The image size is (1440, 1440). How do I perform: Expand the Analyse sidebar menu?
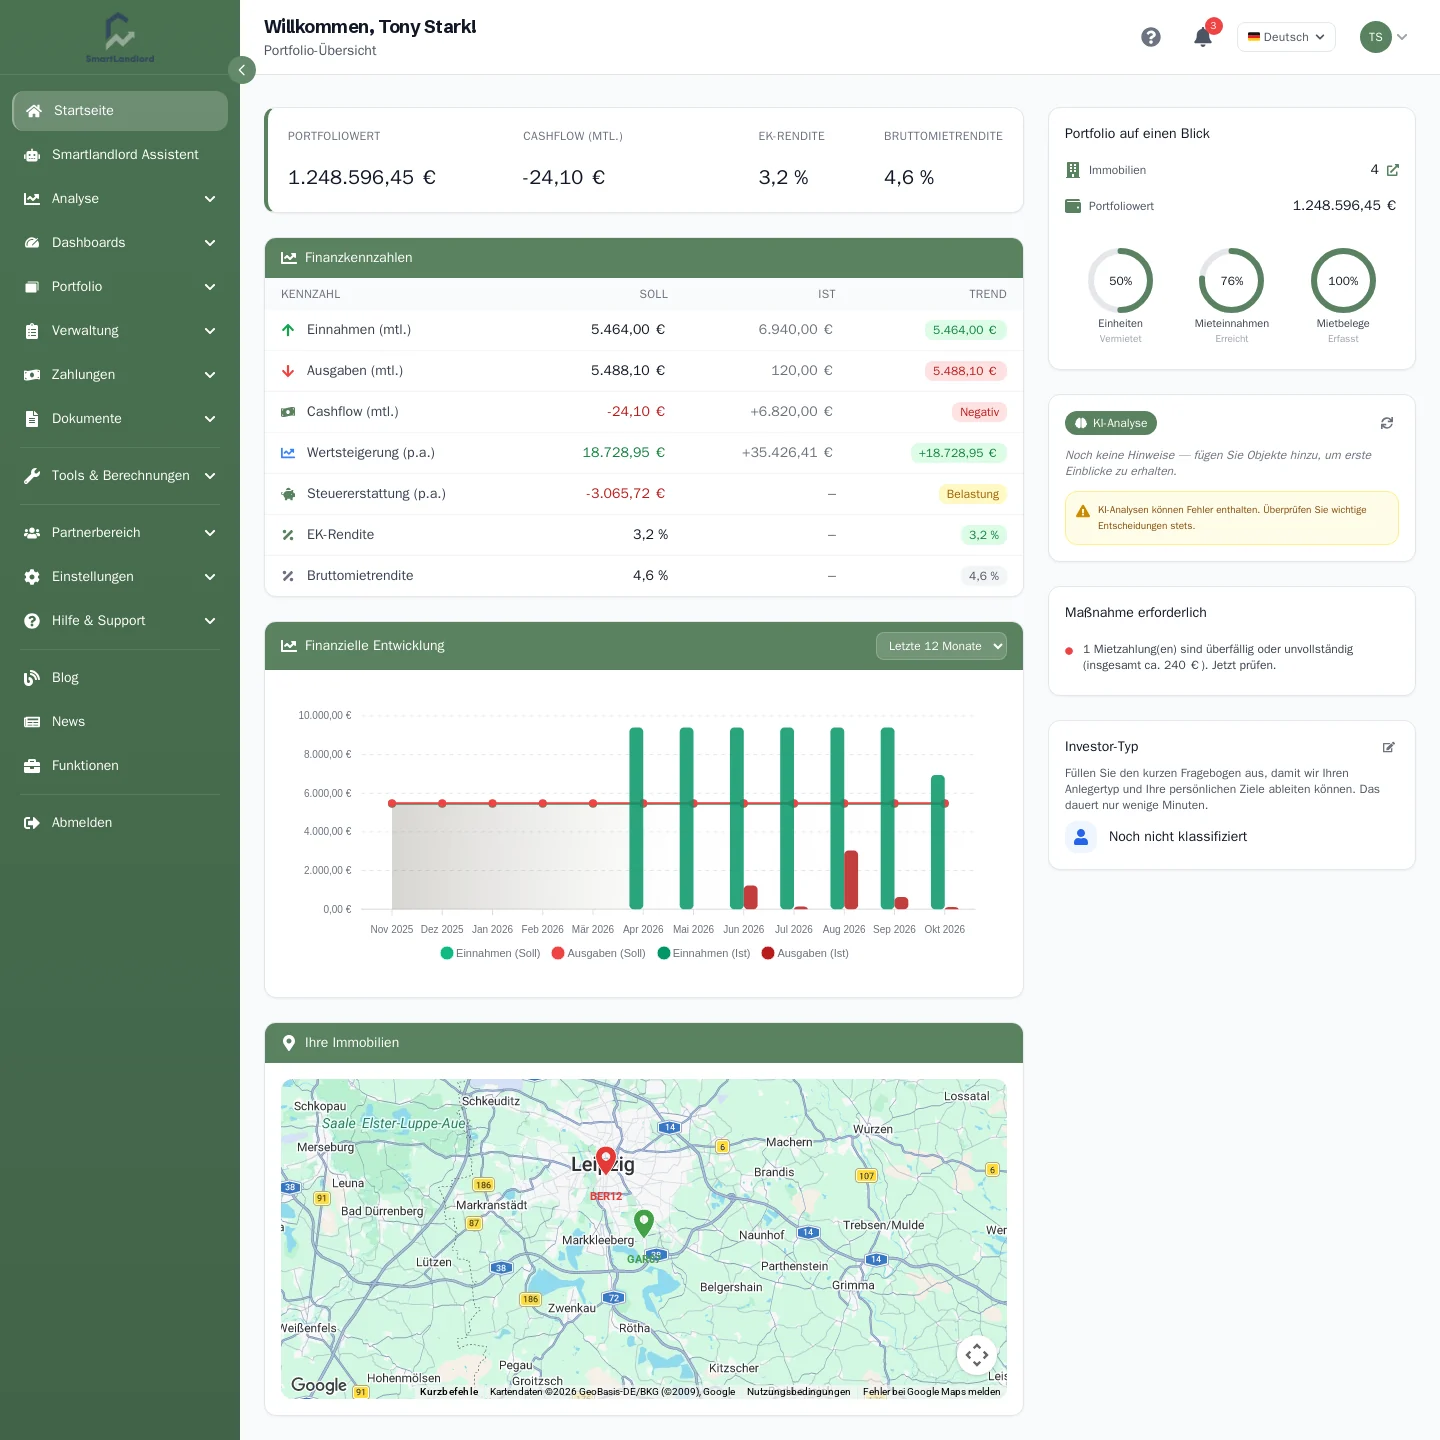[120, 199]
